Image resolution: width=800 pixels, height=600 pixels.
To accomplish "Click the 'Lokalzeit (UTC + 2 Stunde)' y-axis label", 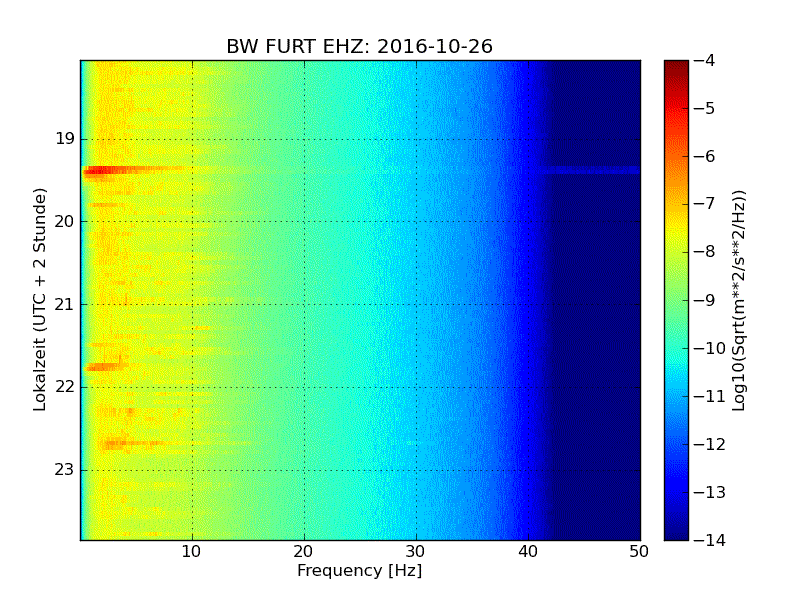I will tap(40, 300).
